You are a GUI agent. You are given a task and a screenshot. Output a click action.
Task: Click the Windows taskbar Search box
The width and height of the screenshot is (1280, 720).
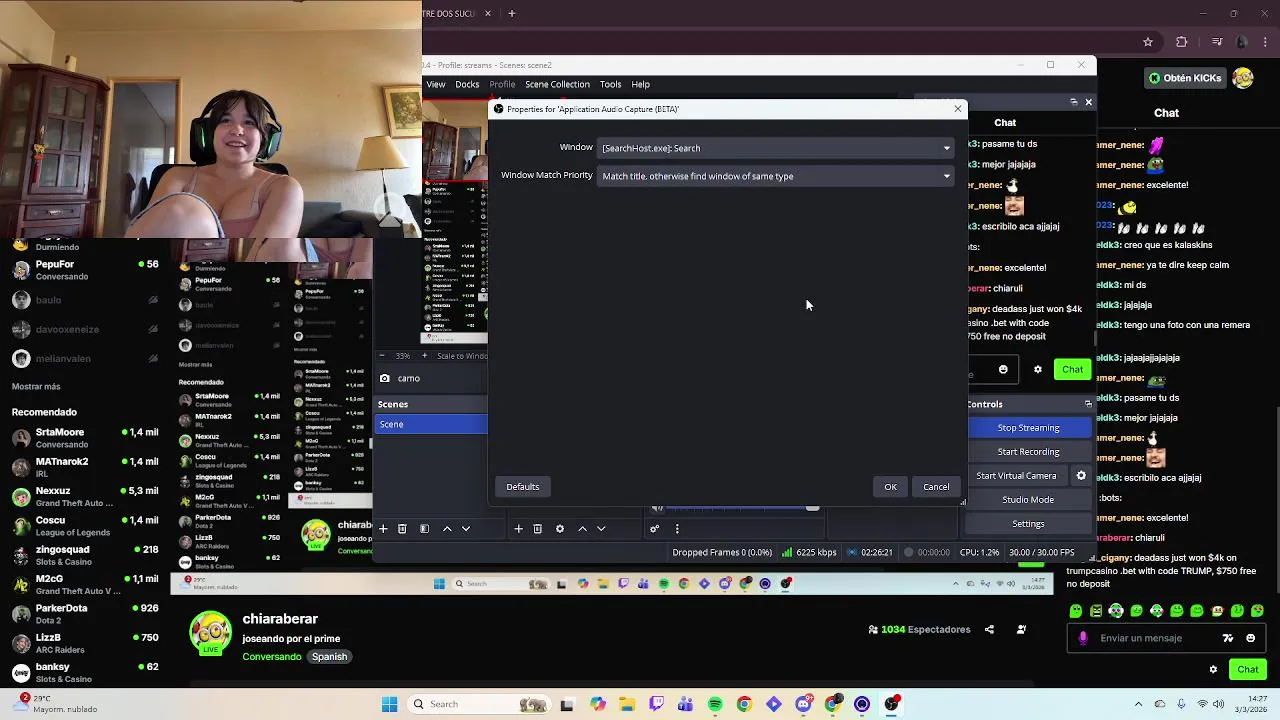pos(480,704)
